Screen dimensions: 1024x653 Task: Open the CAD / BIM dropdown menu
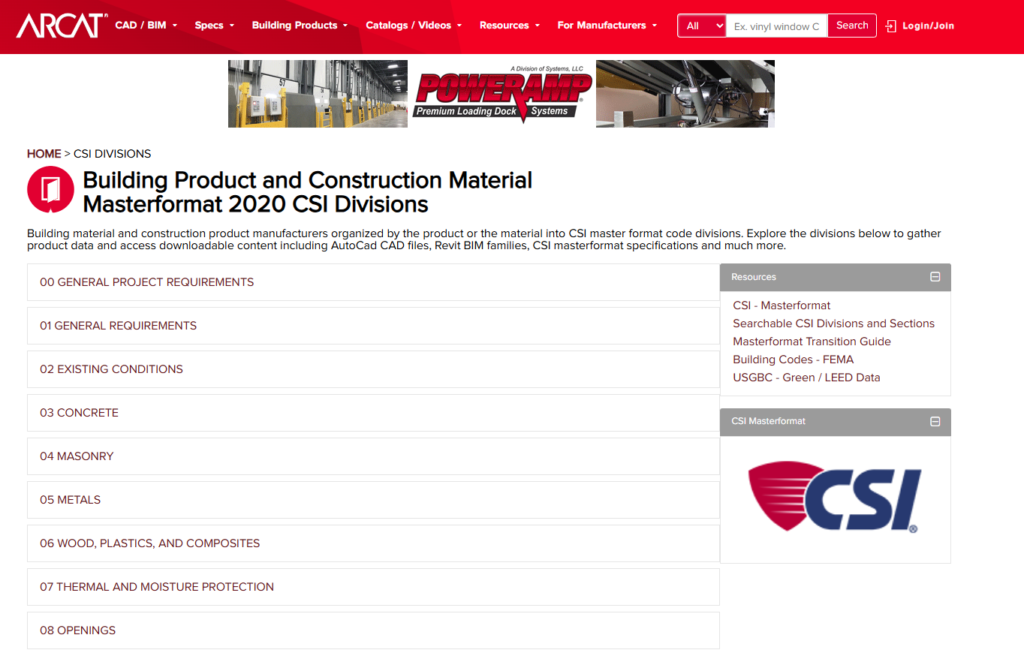pyautogui.click(x=146, y=25)
